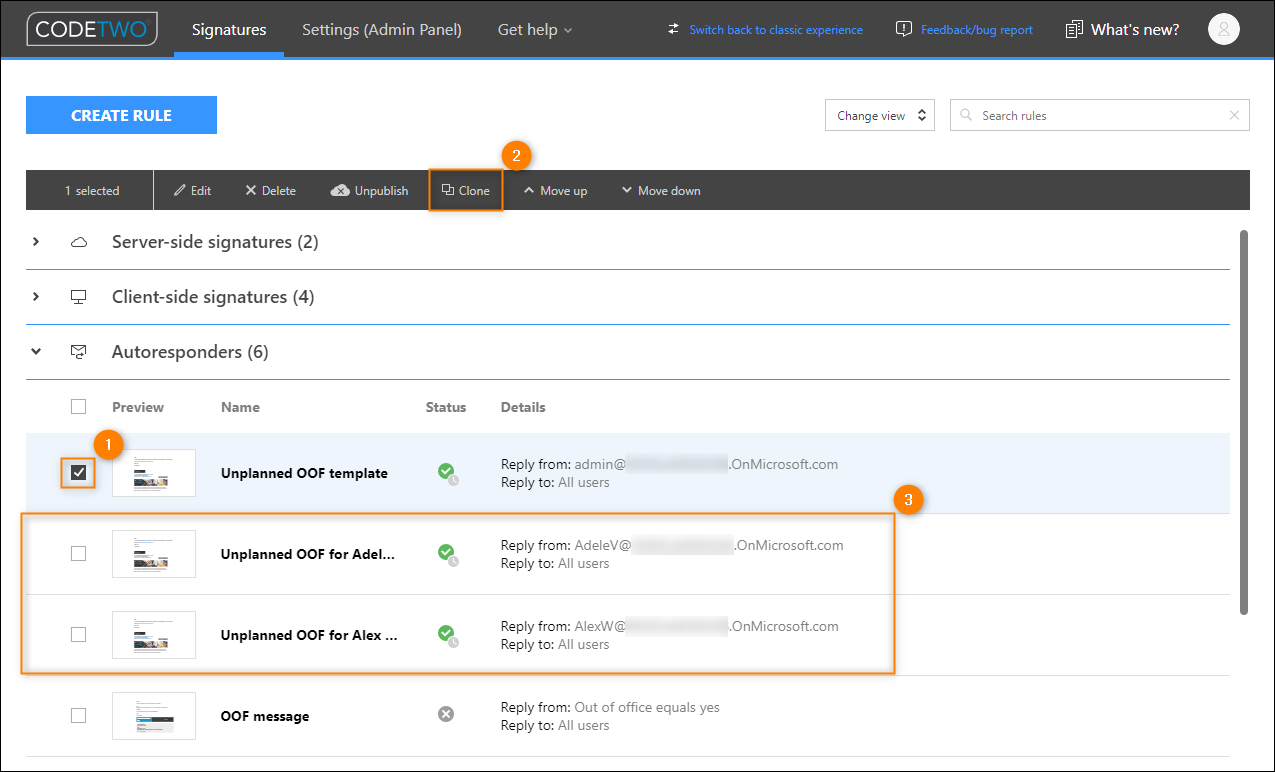Uncheck the Unplanned OOF template checkbox
The height and width of the screenshot is (772, 1275).
(x=78, y=472)
